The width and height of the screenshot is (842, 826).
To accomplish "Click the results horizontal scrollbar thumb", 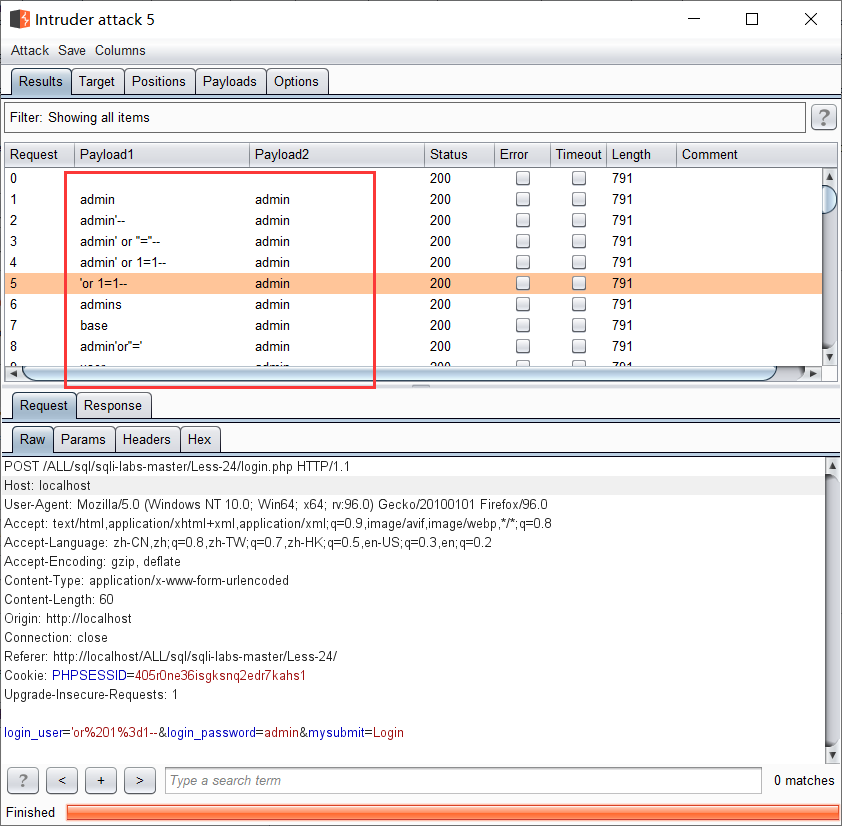I will 399,373.
